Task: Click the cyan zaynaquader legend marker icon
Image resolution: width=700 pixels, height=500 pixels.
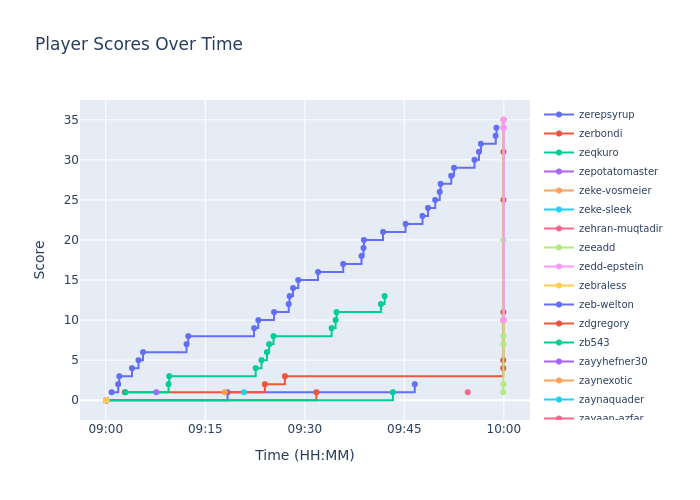Action: tap(559, 400)
